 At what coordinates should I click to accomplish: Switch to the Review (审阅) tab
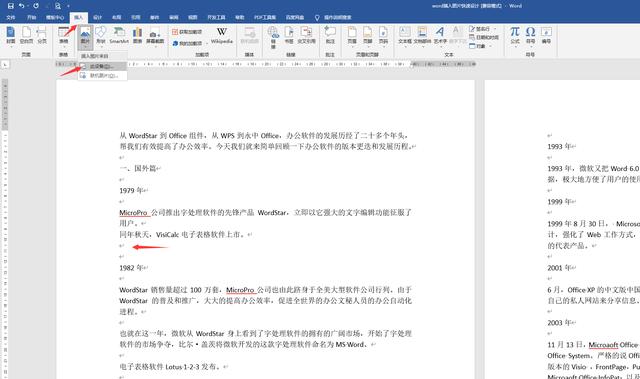pos(173,18)
